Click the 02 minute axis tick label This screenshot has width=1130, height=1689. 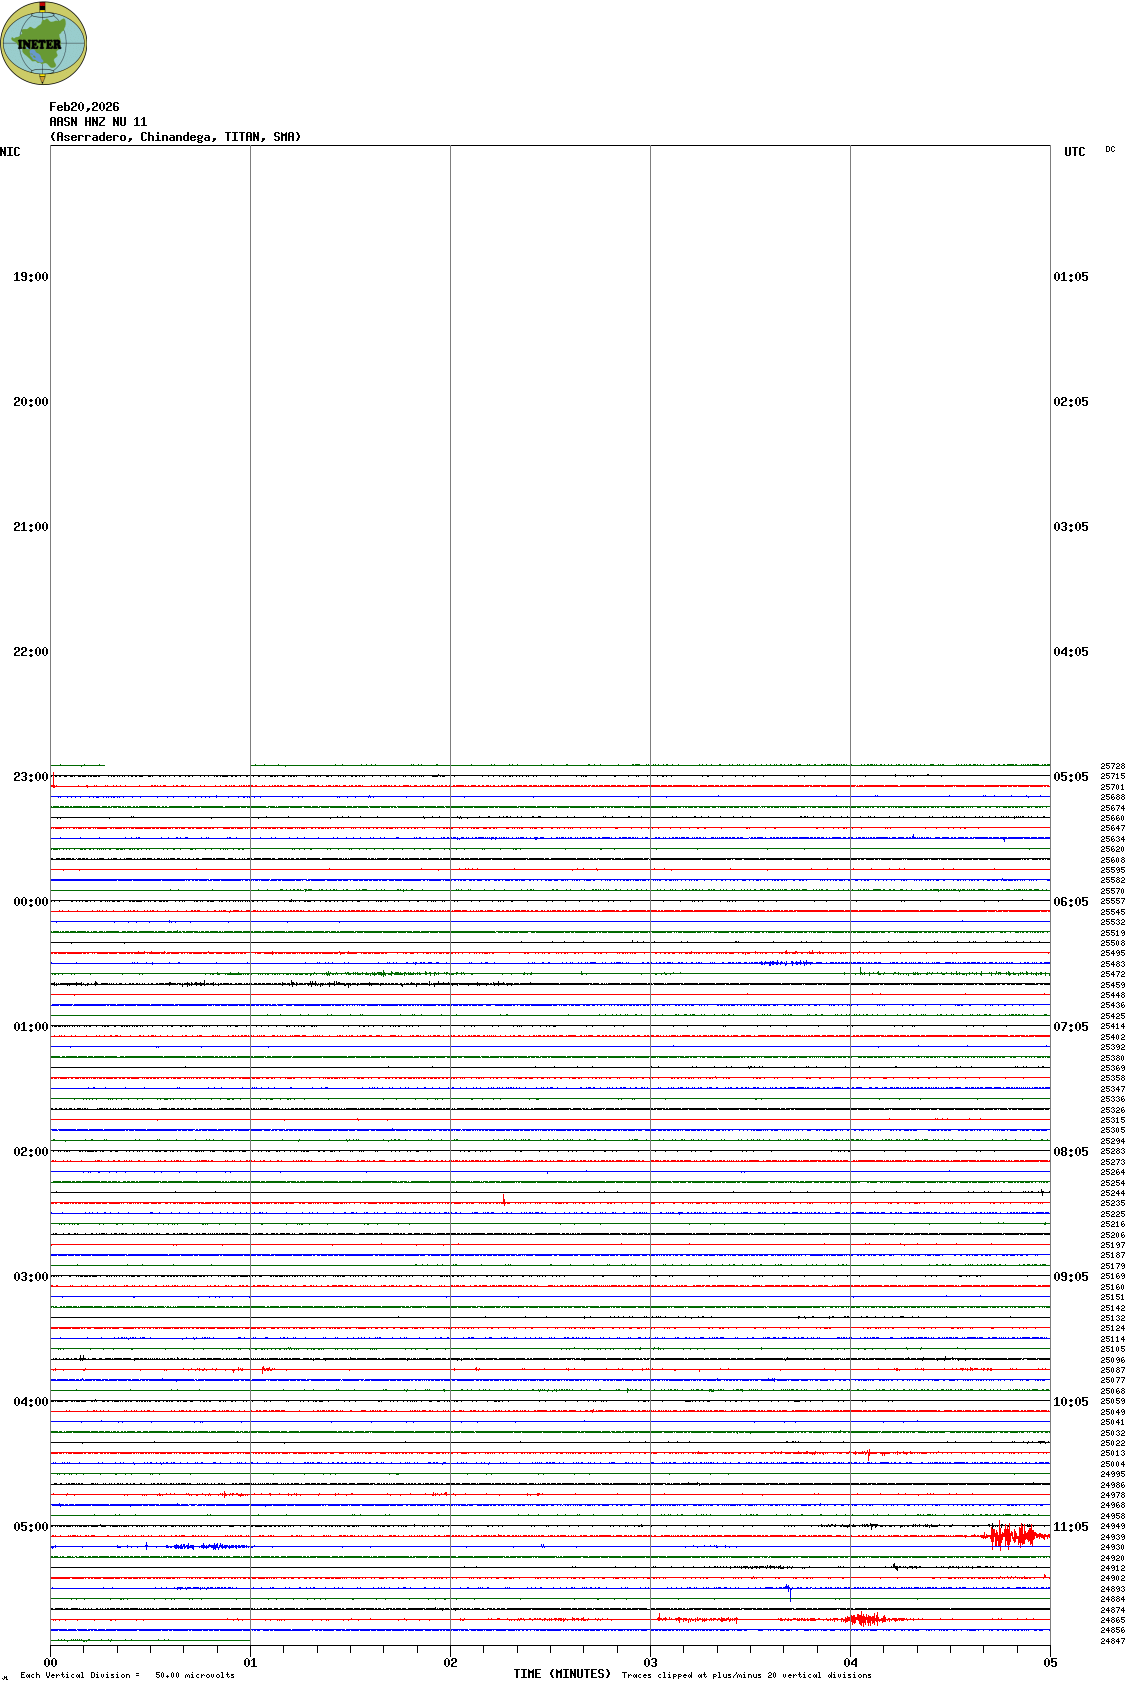450,1663
